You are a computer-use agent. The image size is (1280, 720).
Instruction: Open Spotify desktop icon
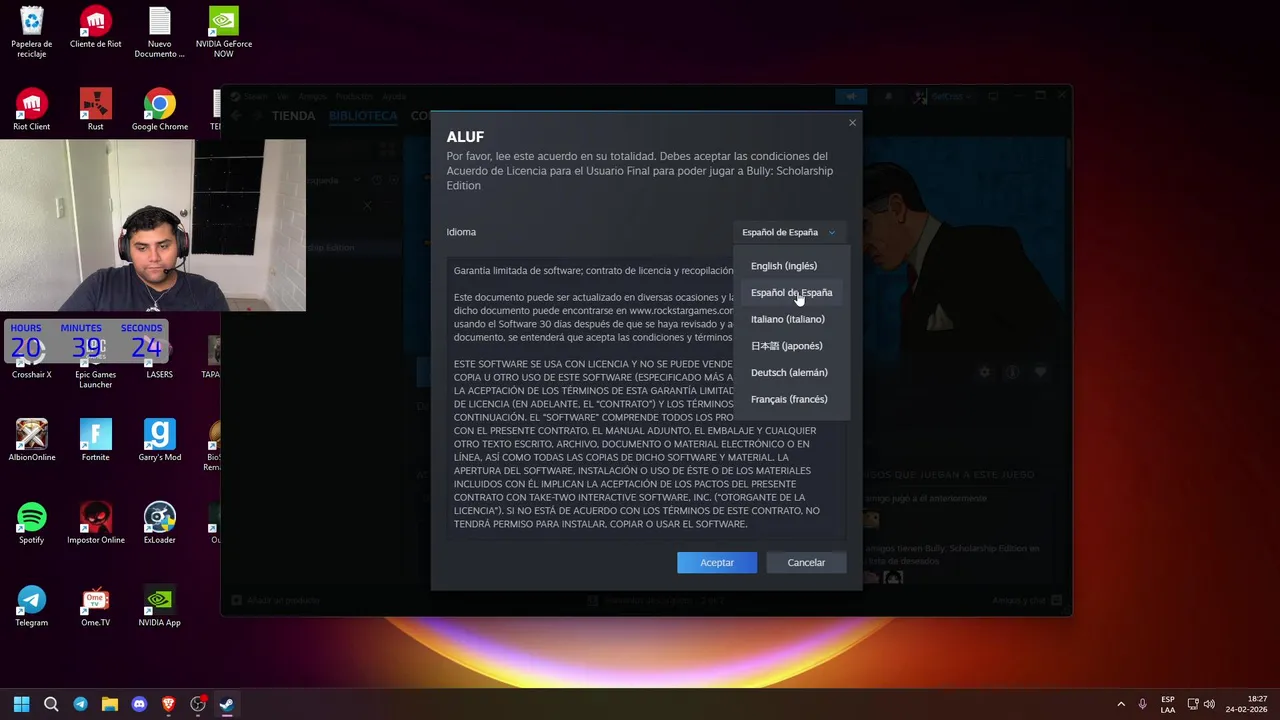tap(32, 523)
